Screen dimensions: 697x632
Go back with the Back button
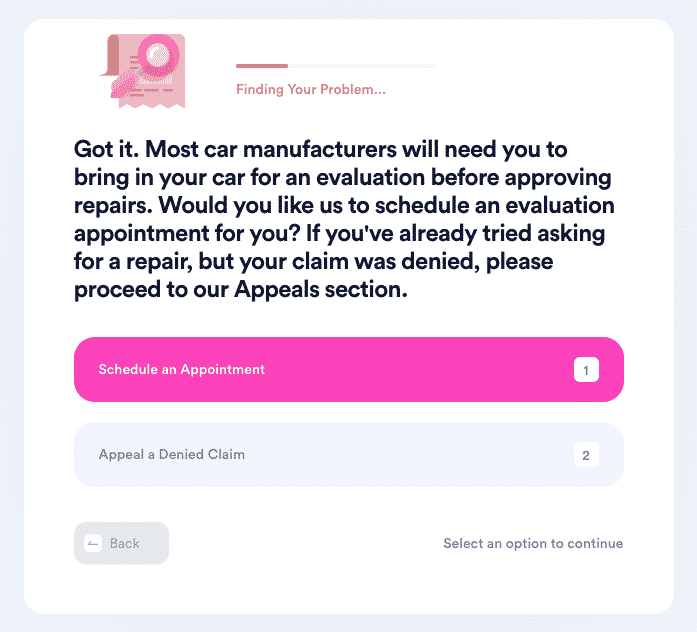coord(121,543)
